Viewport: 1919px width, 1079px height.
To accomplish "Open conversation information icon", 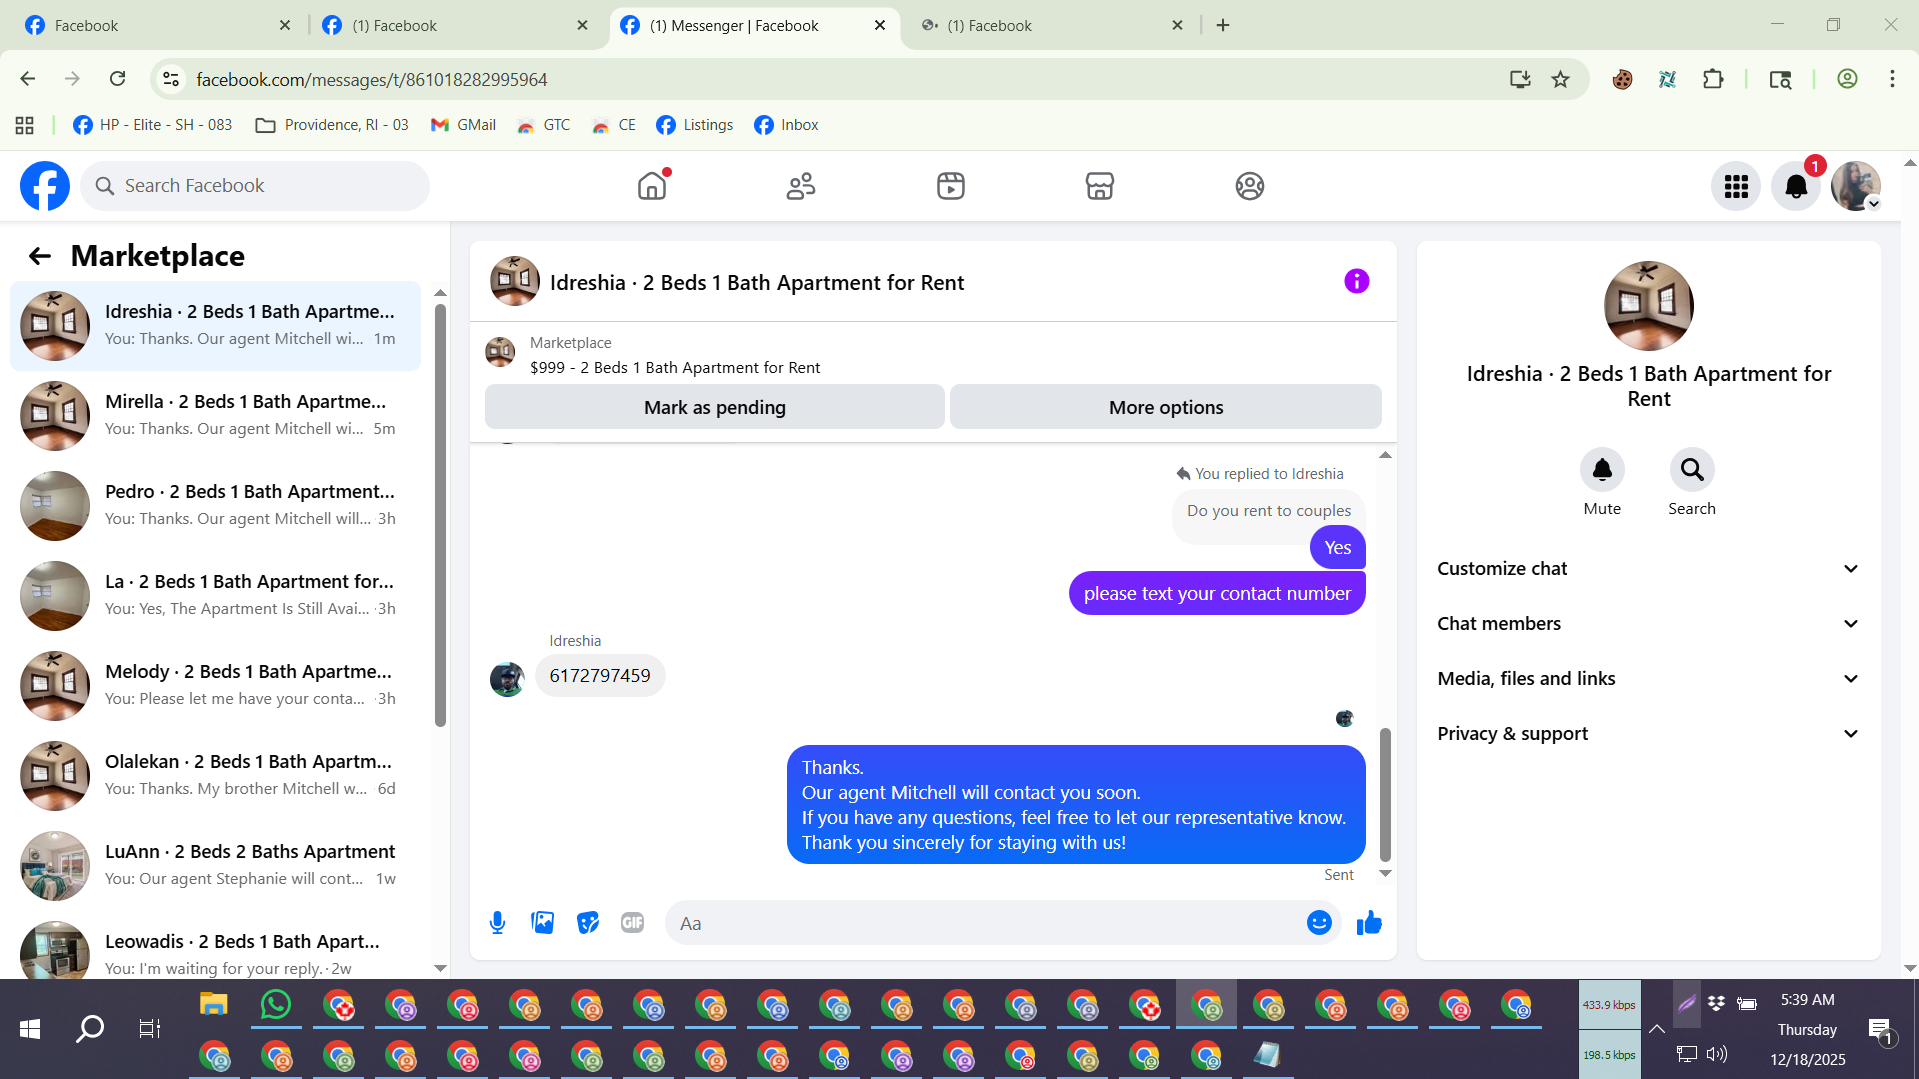I will pos(1356,282).
